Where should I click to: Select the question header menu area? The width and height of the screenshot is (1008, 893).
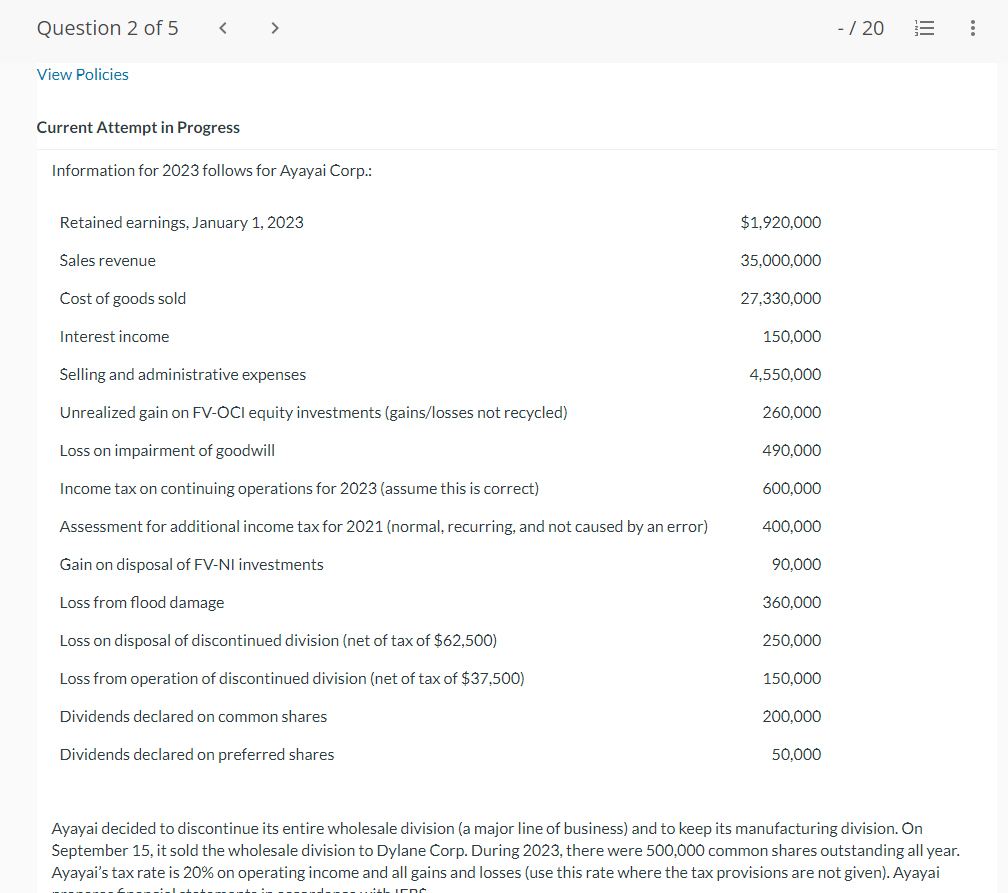[107, 27]
